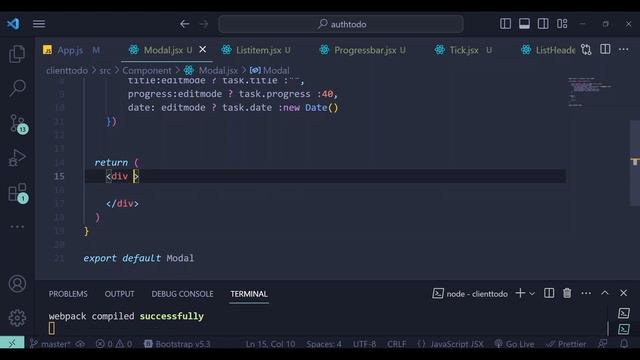Open a remote window from status bar
640x360 pixels.
(12, 344)
